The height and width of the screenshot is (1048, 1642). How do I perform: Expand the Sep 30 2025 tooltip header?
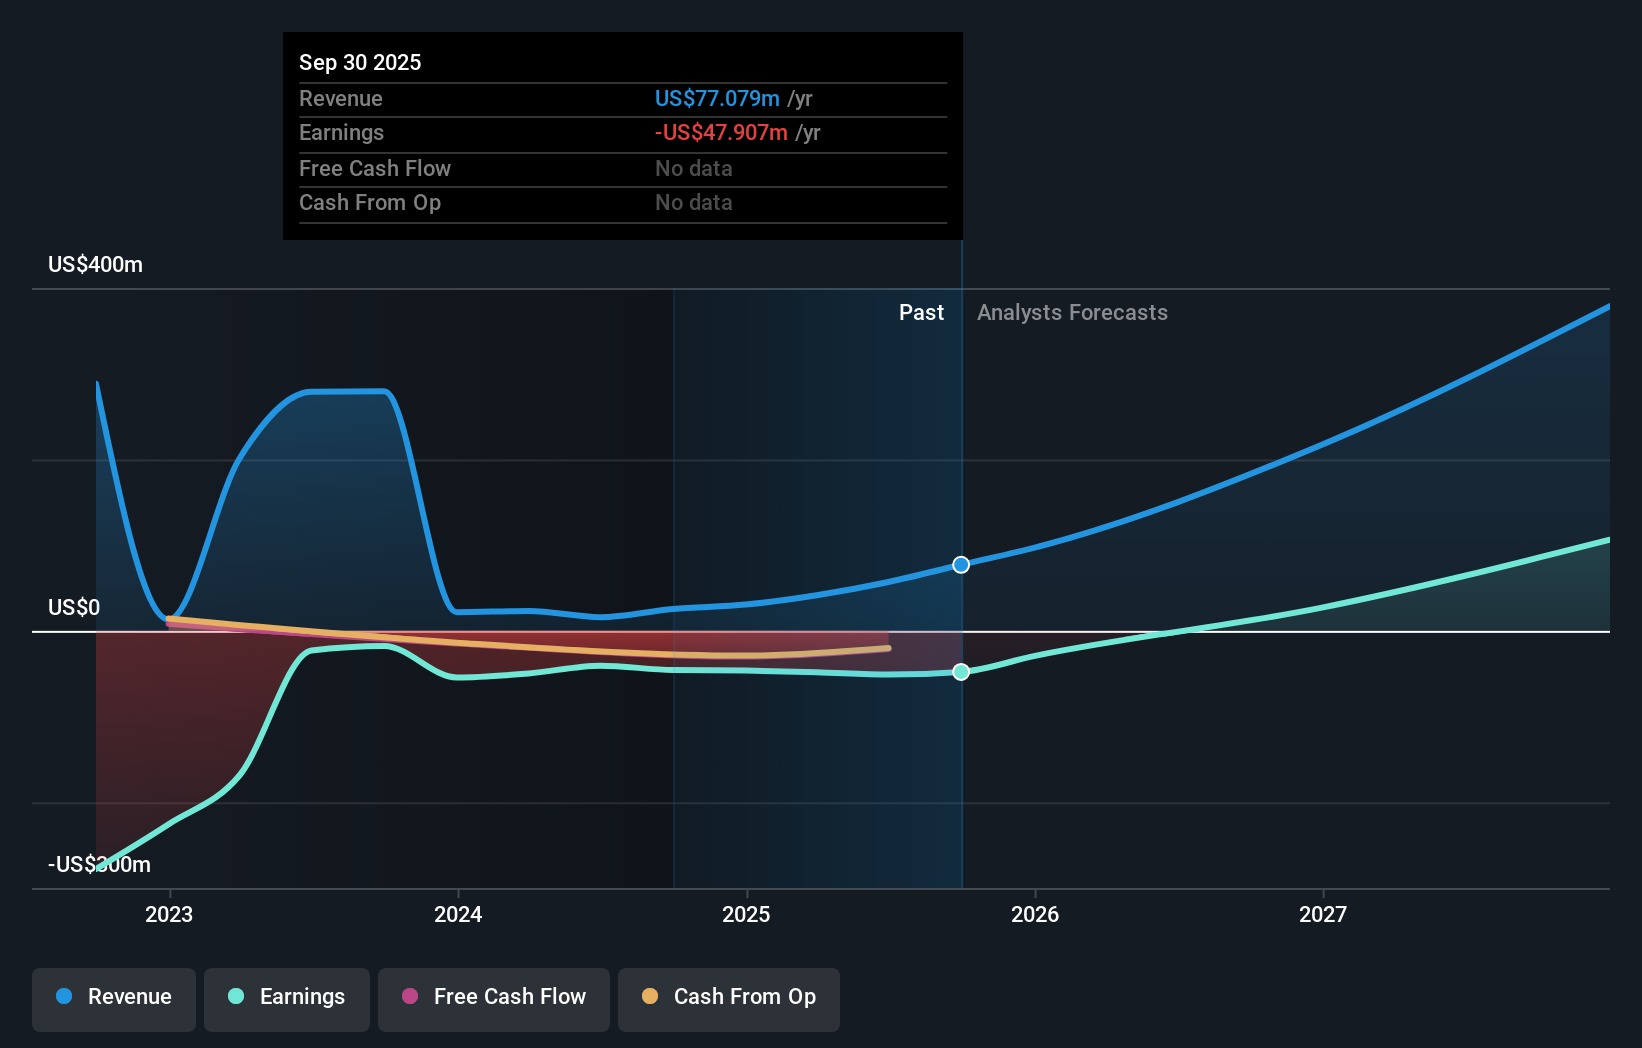click(360, 62)
